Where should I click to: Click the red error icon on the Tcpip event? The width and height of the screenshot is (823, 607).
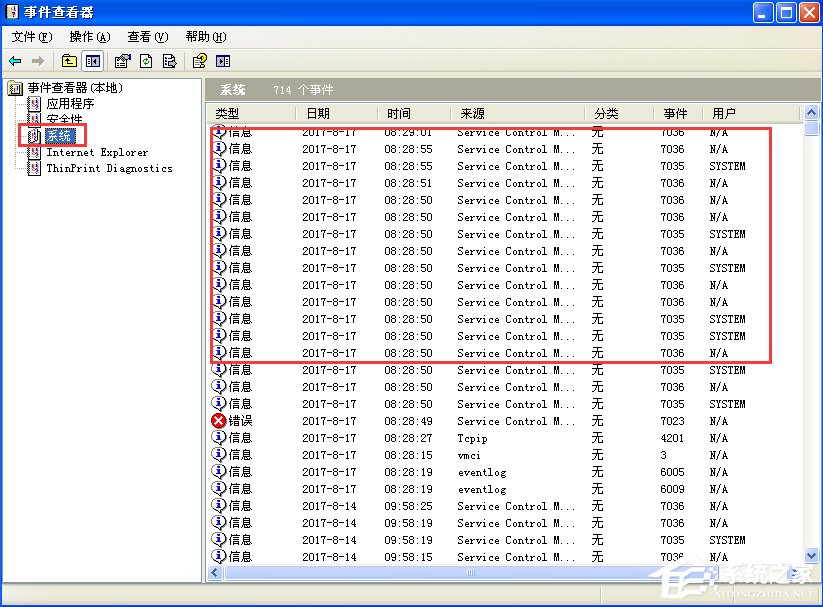point(218,421)
